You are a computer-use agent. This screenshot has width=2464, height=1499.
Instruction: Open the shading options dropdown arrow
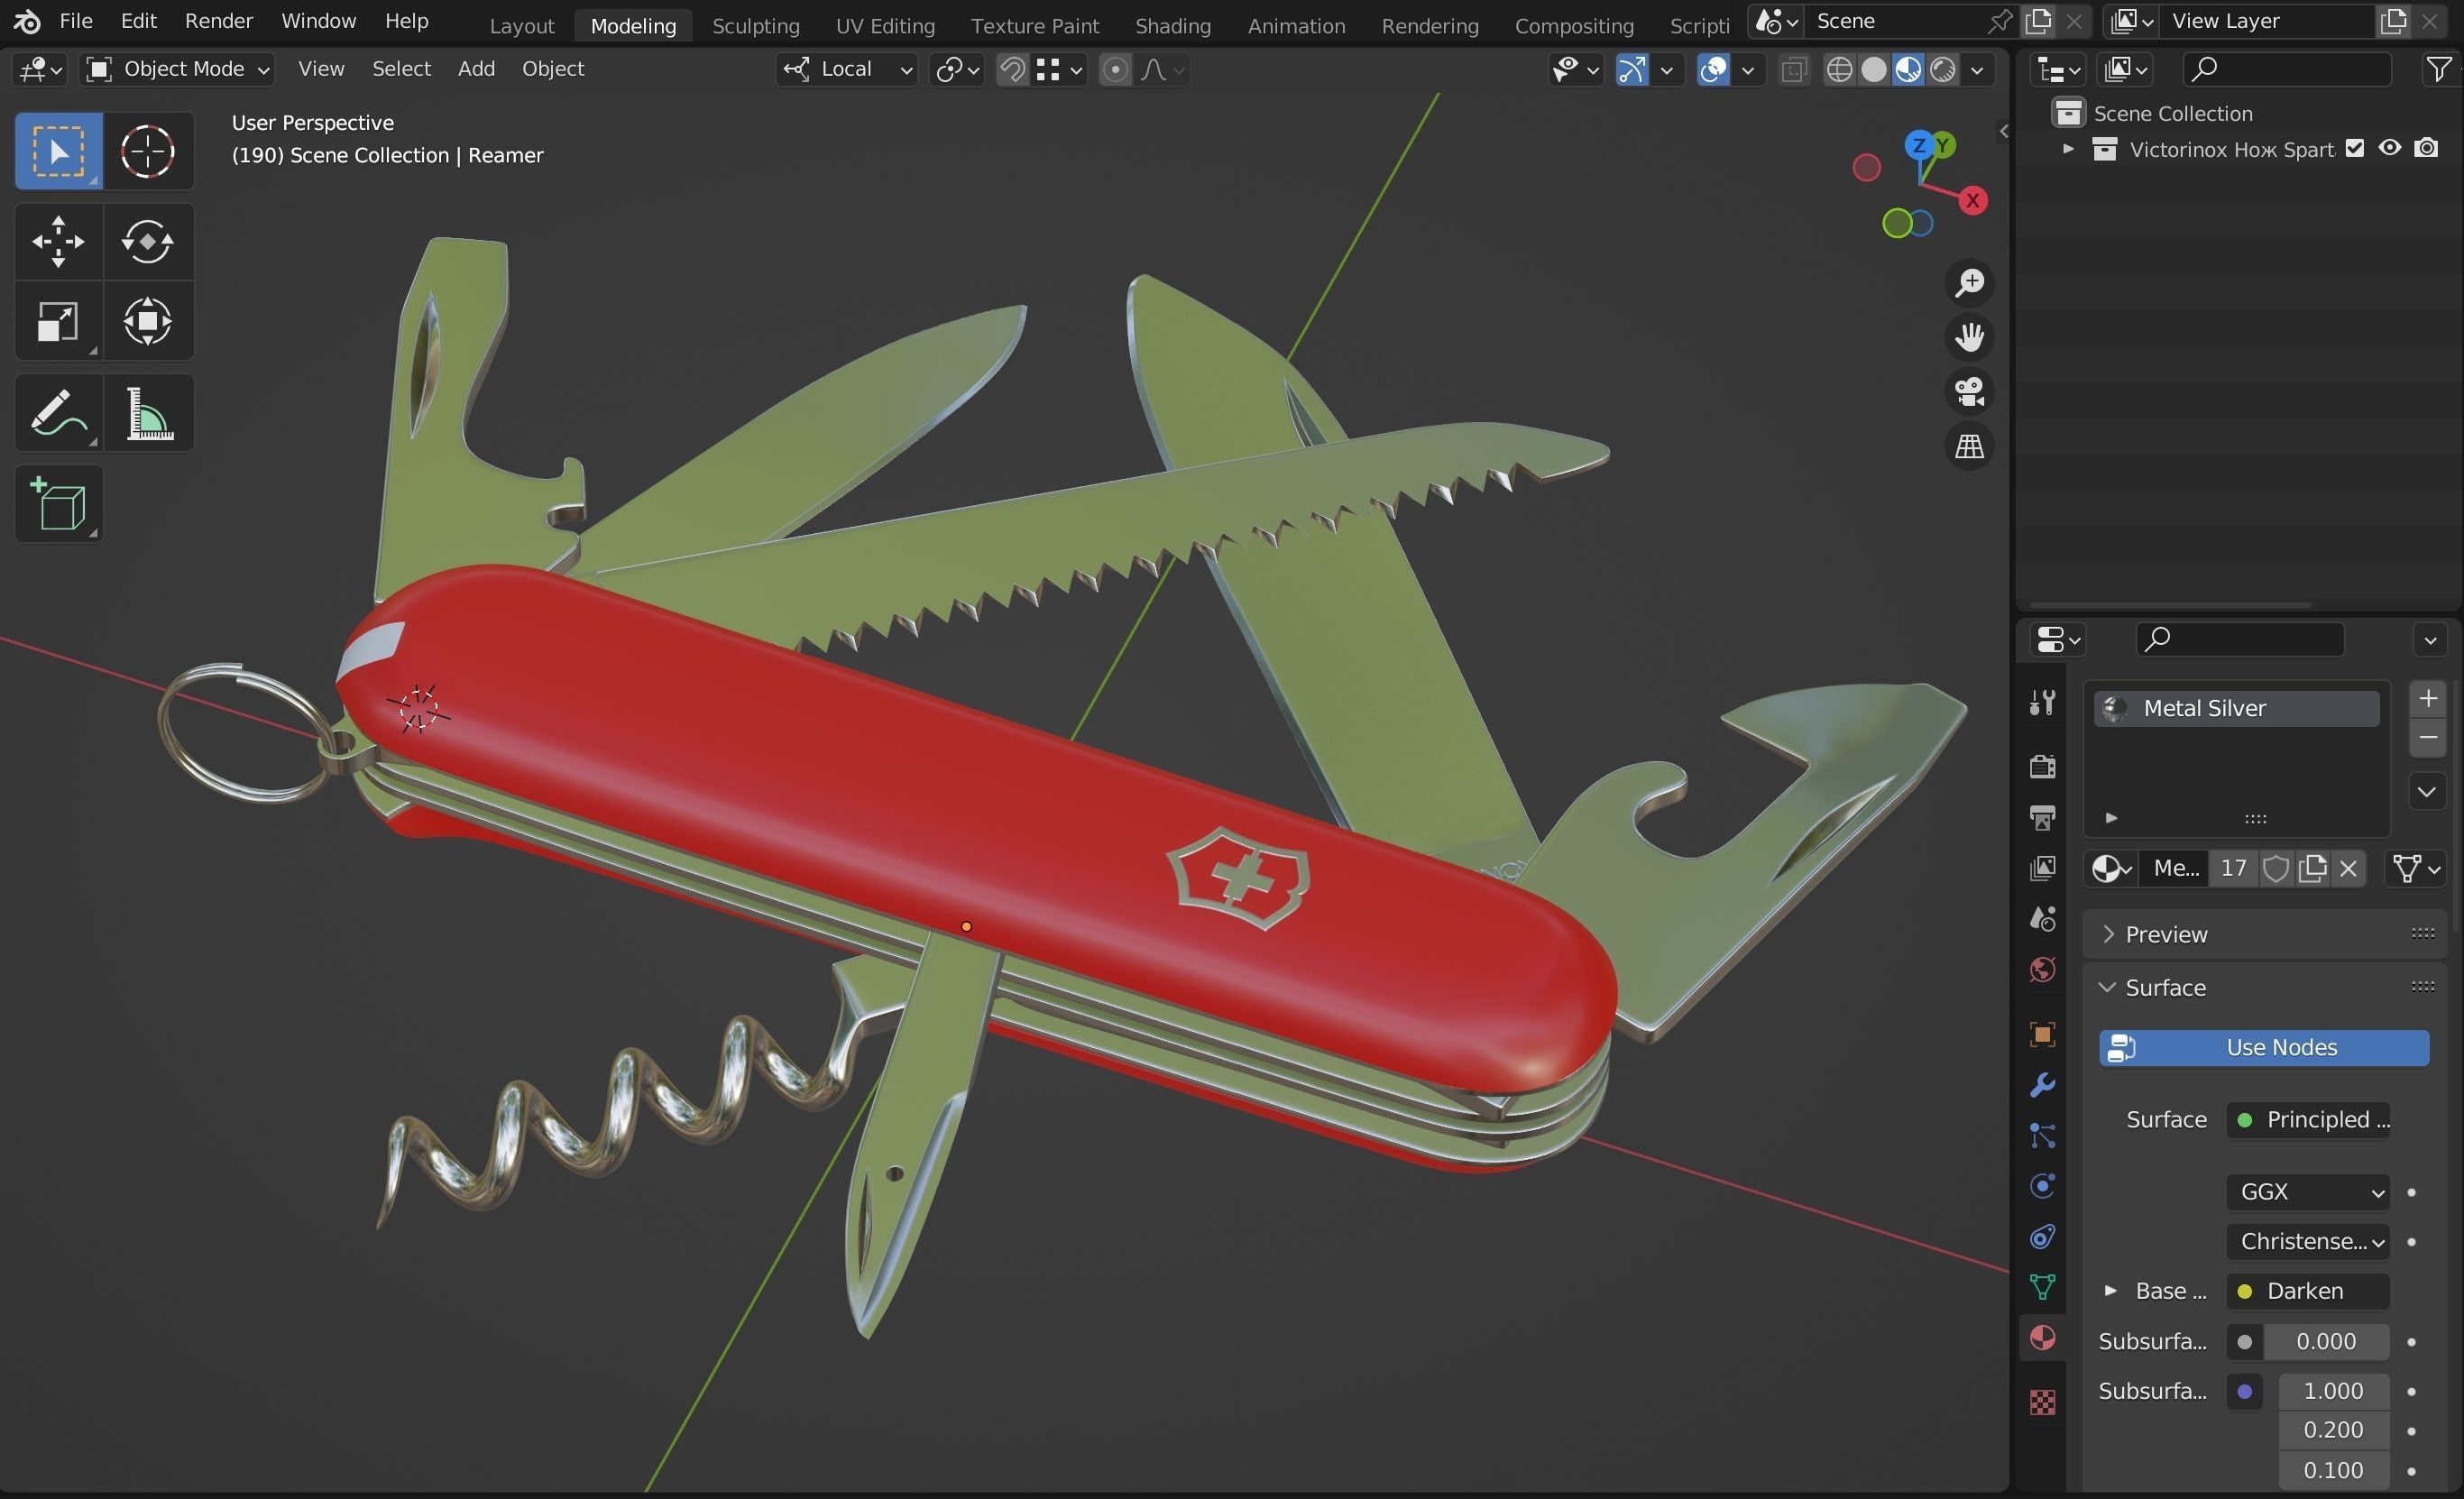pos(1976,69)
